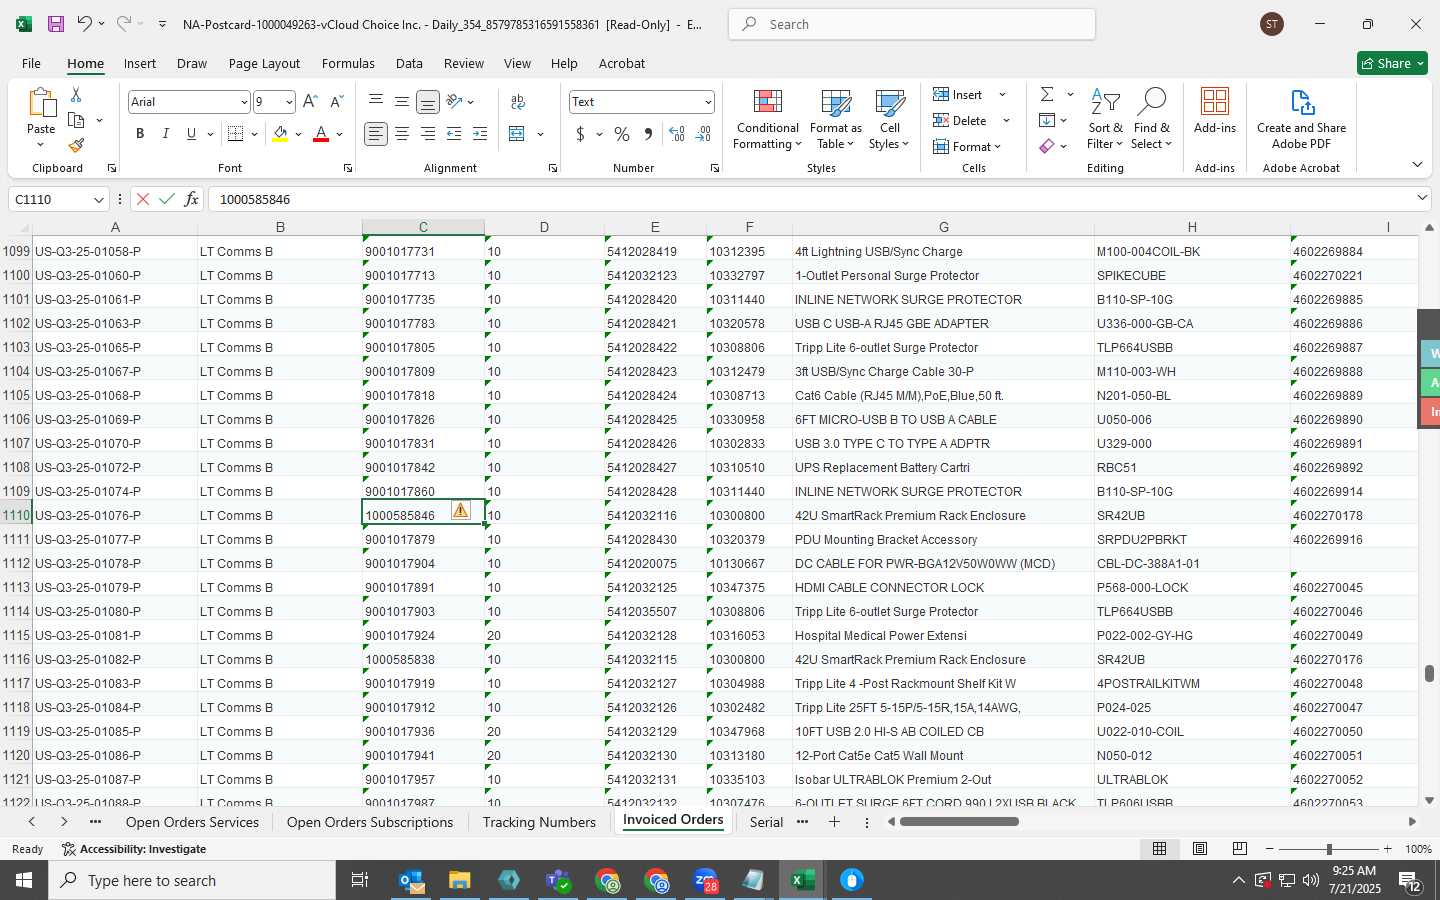Viewport: 1440px width, 900px height.
Task: Click the Undo arrow icon
Action: pyautogui.click(x=84, y=24)
